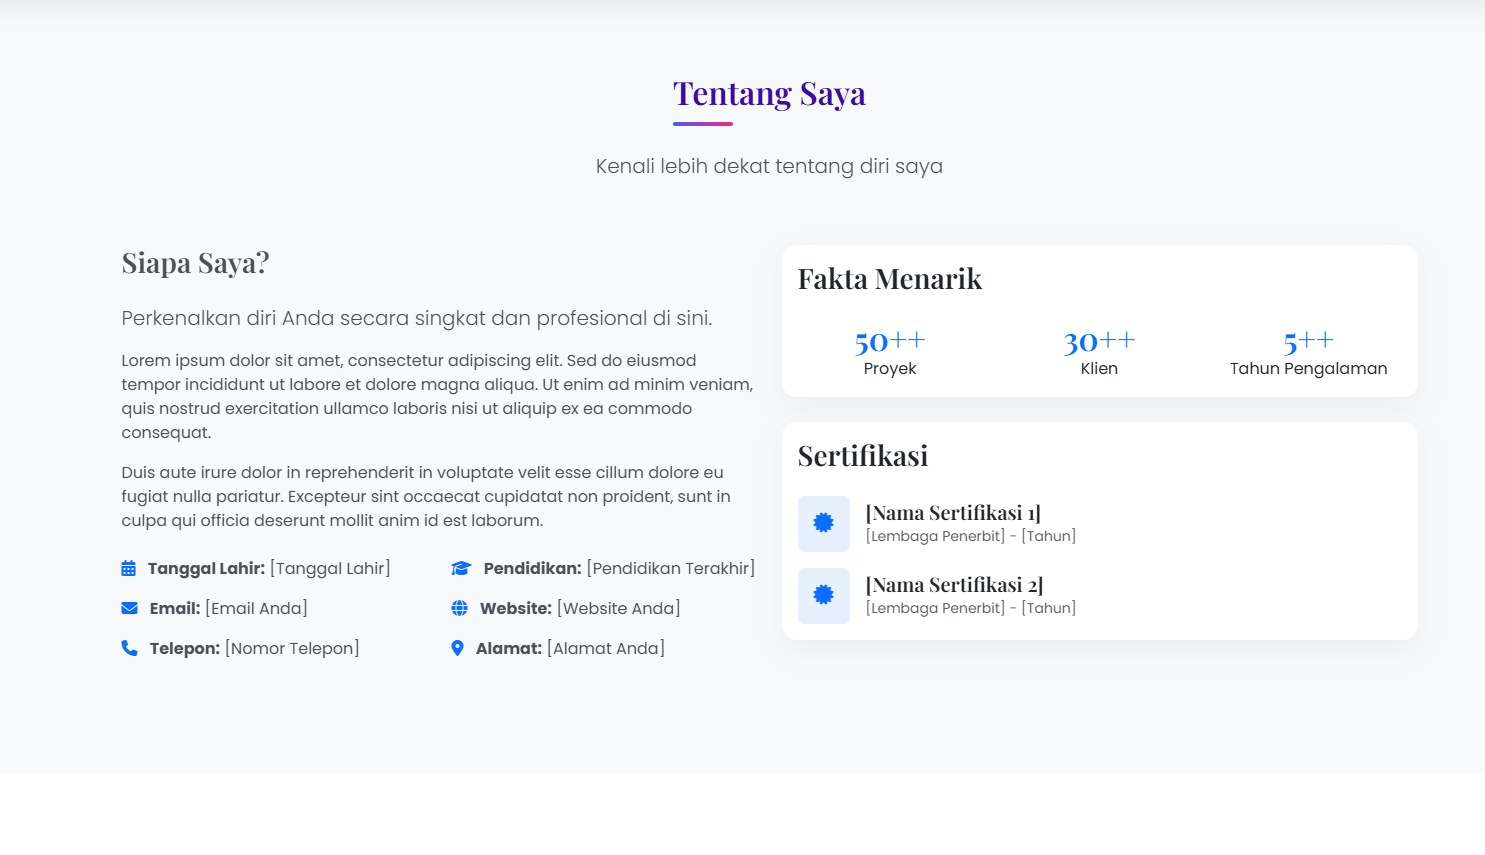Click the badge icon for Nama Sertifikasi 2
The height and width of the screenshot is (855, 1485).
pyautogui.click(x=823, y=595)
